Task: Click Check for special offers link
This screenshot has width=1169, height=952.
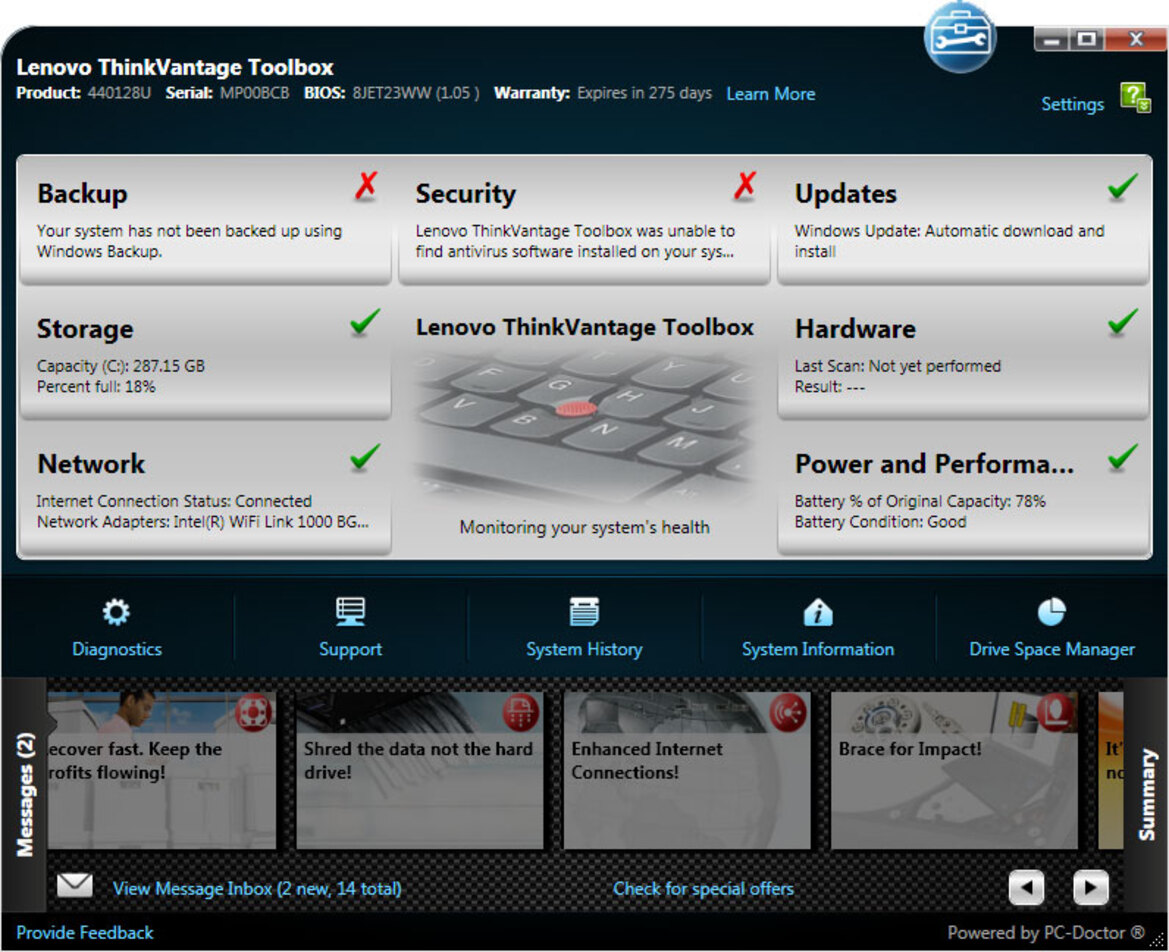Action: (703, 889)
